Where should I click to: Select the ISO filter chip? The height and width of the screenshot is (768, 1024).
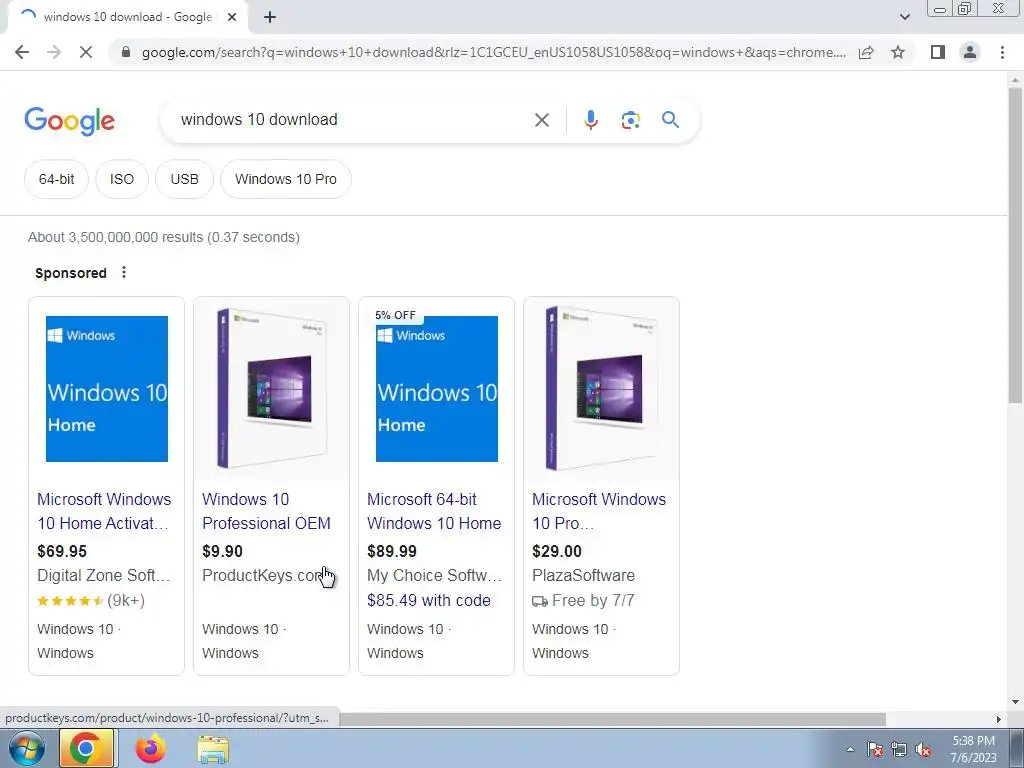[121, 179]
